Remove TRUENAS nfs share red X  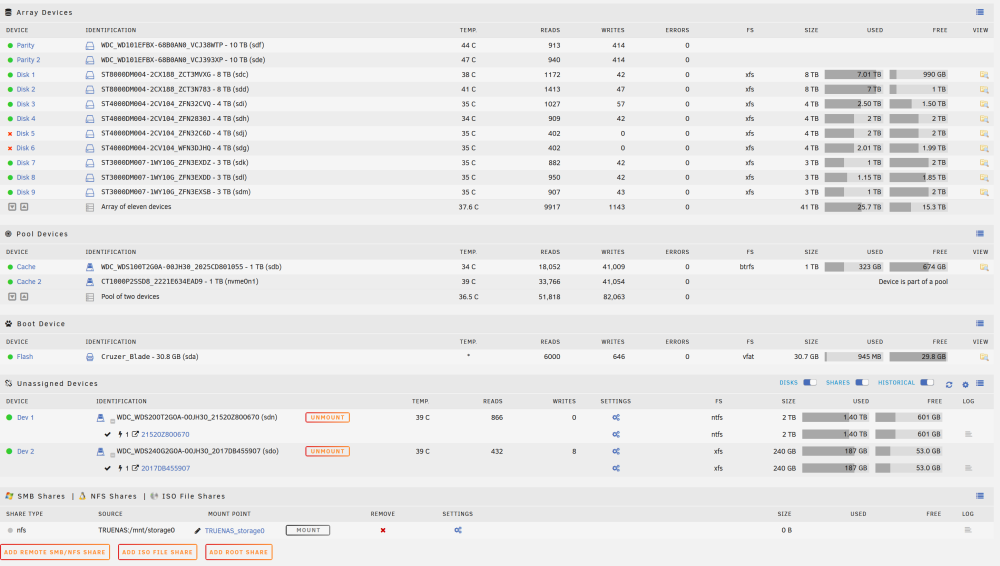(383, 530)
